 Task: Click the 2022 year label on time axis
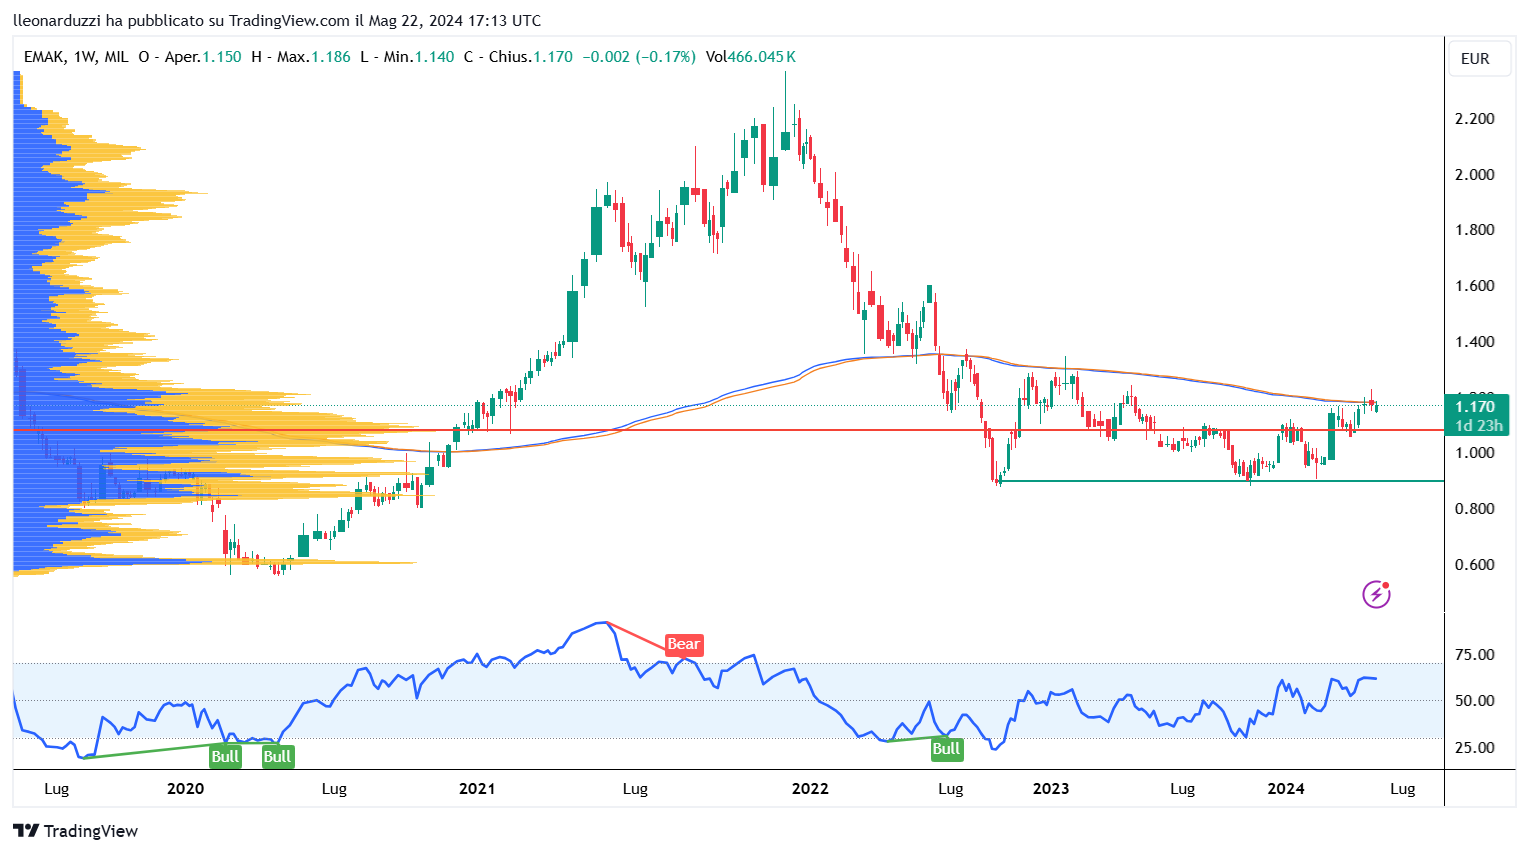tap(810, 789)
